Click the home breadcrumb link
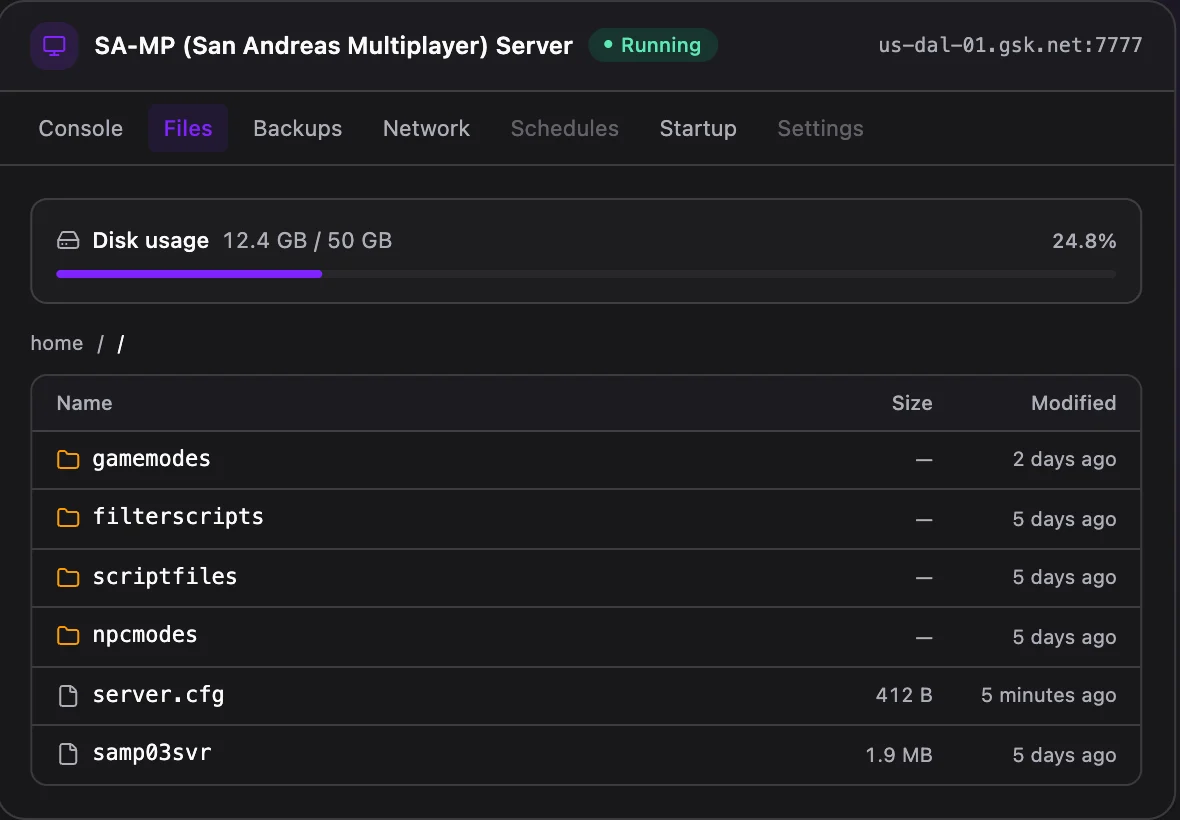 coord(56,343)
